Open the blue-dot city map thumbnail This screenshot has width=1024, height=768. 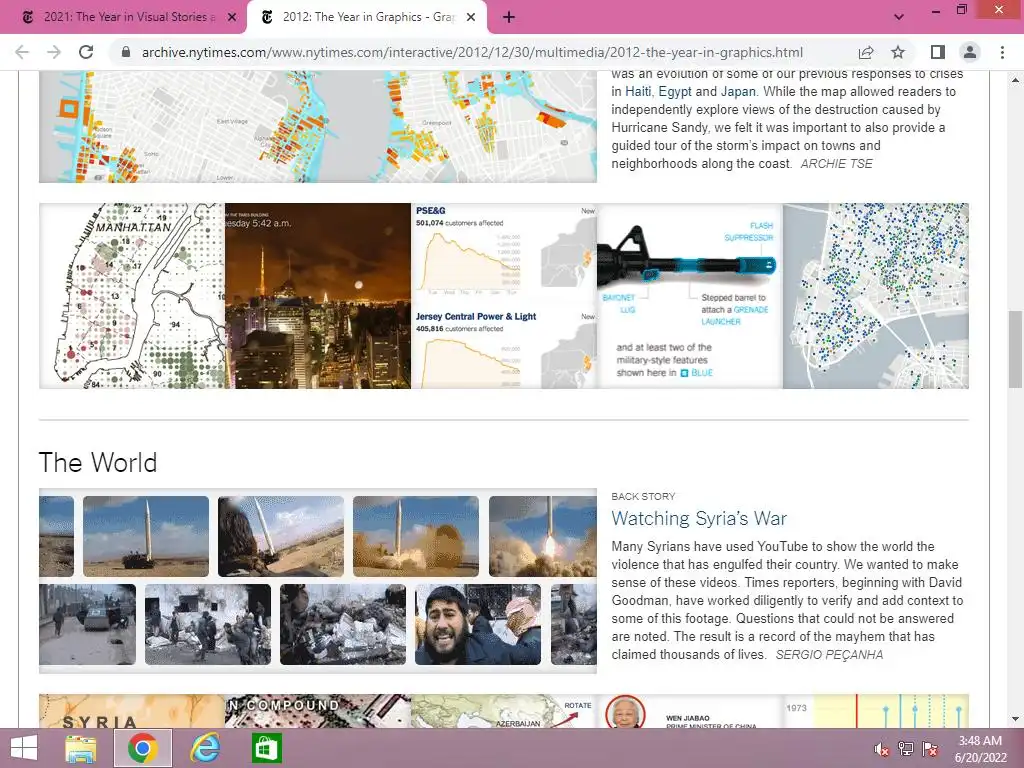pos(876,296)
